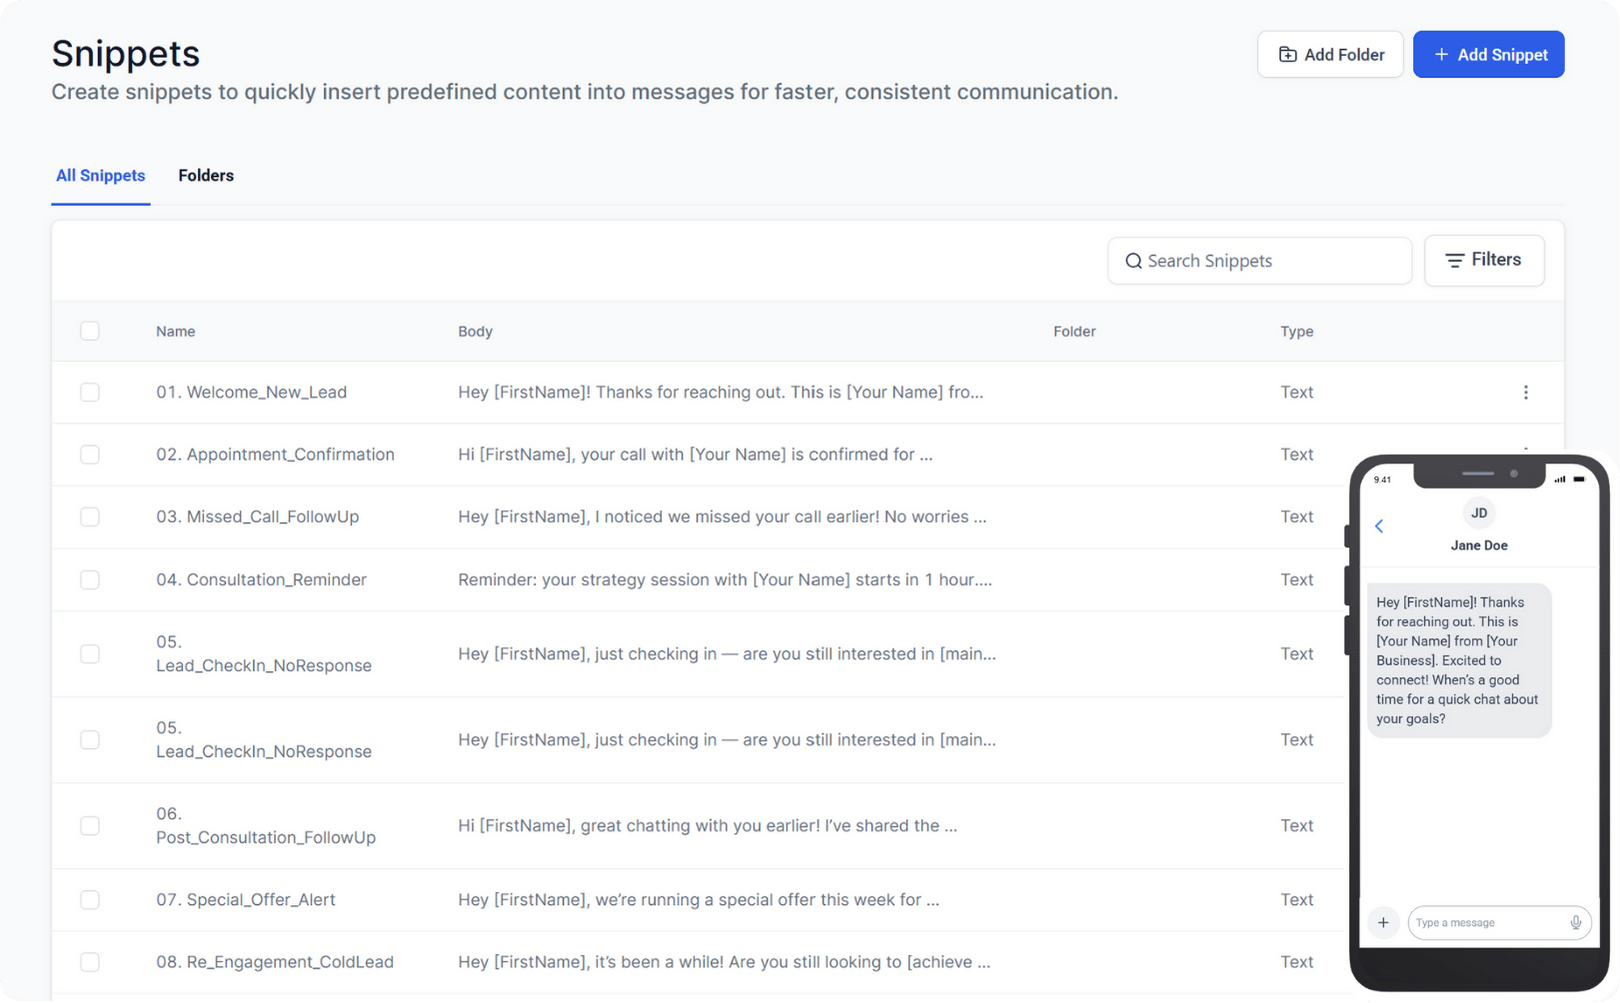Click the magnifier icon in search box
The width and height of the screenshot is (1620, 1003).
coord(1133,261)
